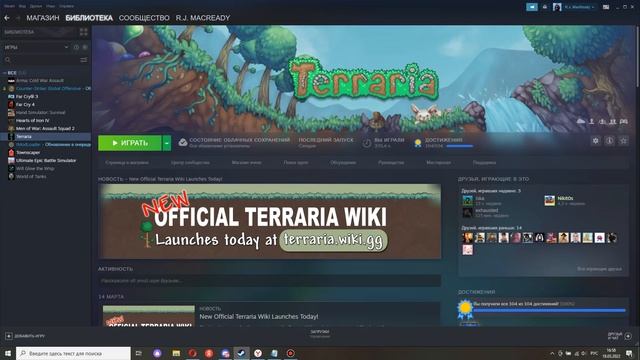The width and height of the screenshot is (640, 360).
Task: Open the Обсуждения discussions link
Action: [343, 162]
